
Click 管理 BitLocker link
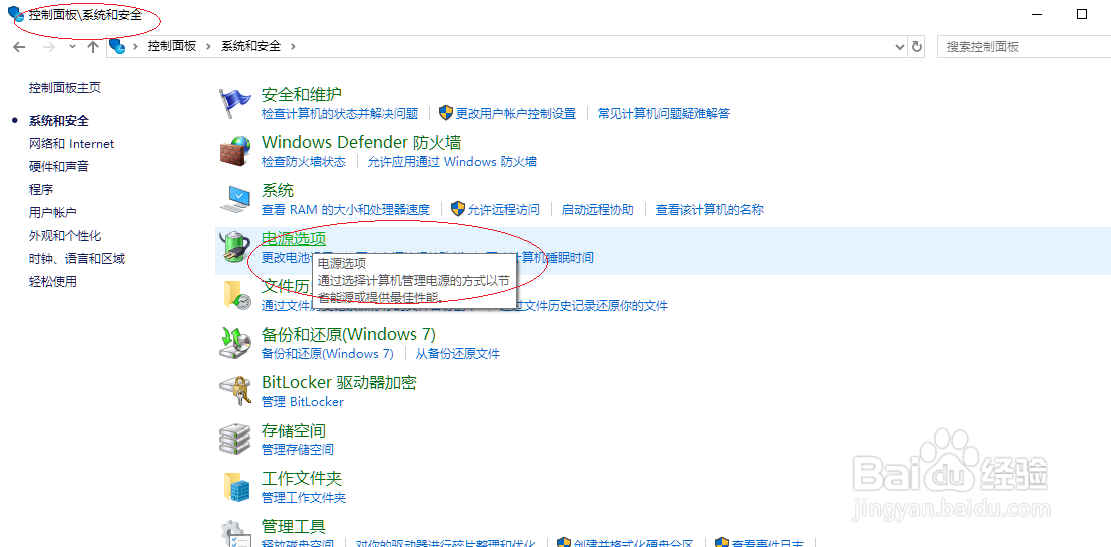click(x=303, y=402)
